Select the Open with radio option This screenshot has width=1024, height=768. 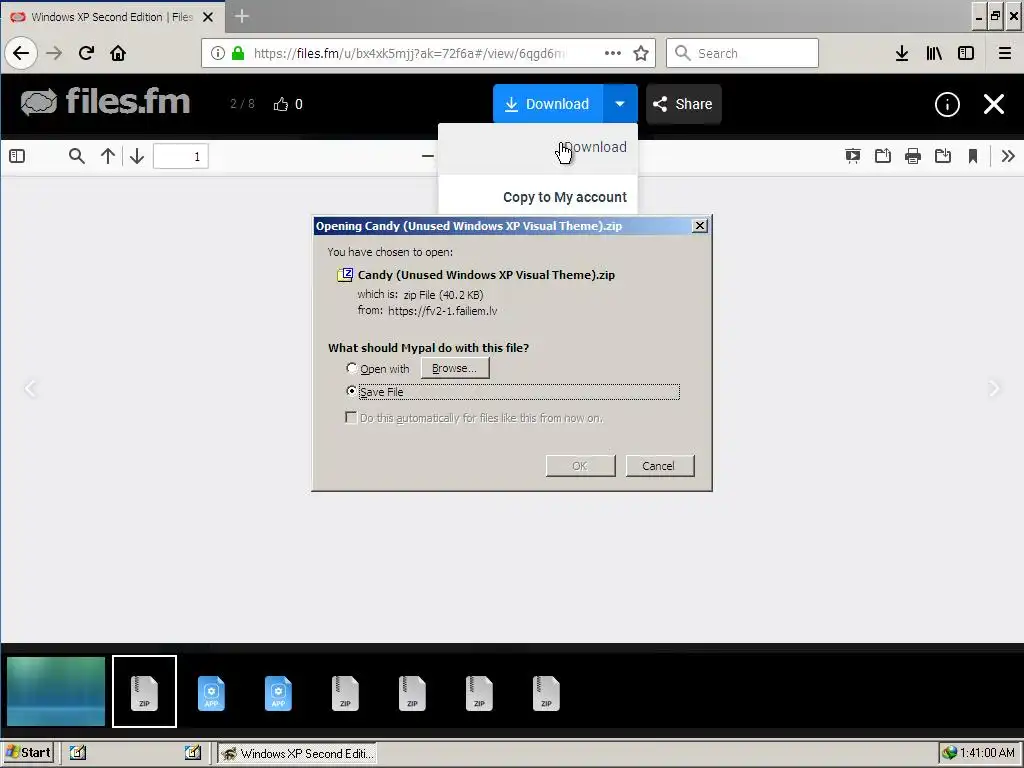(x=351, y=368)
